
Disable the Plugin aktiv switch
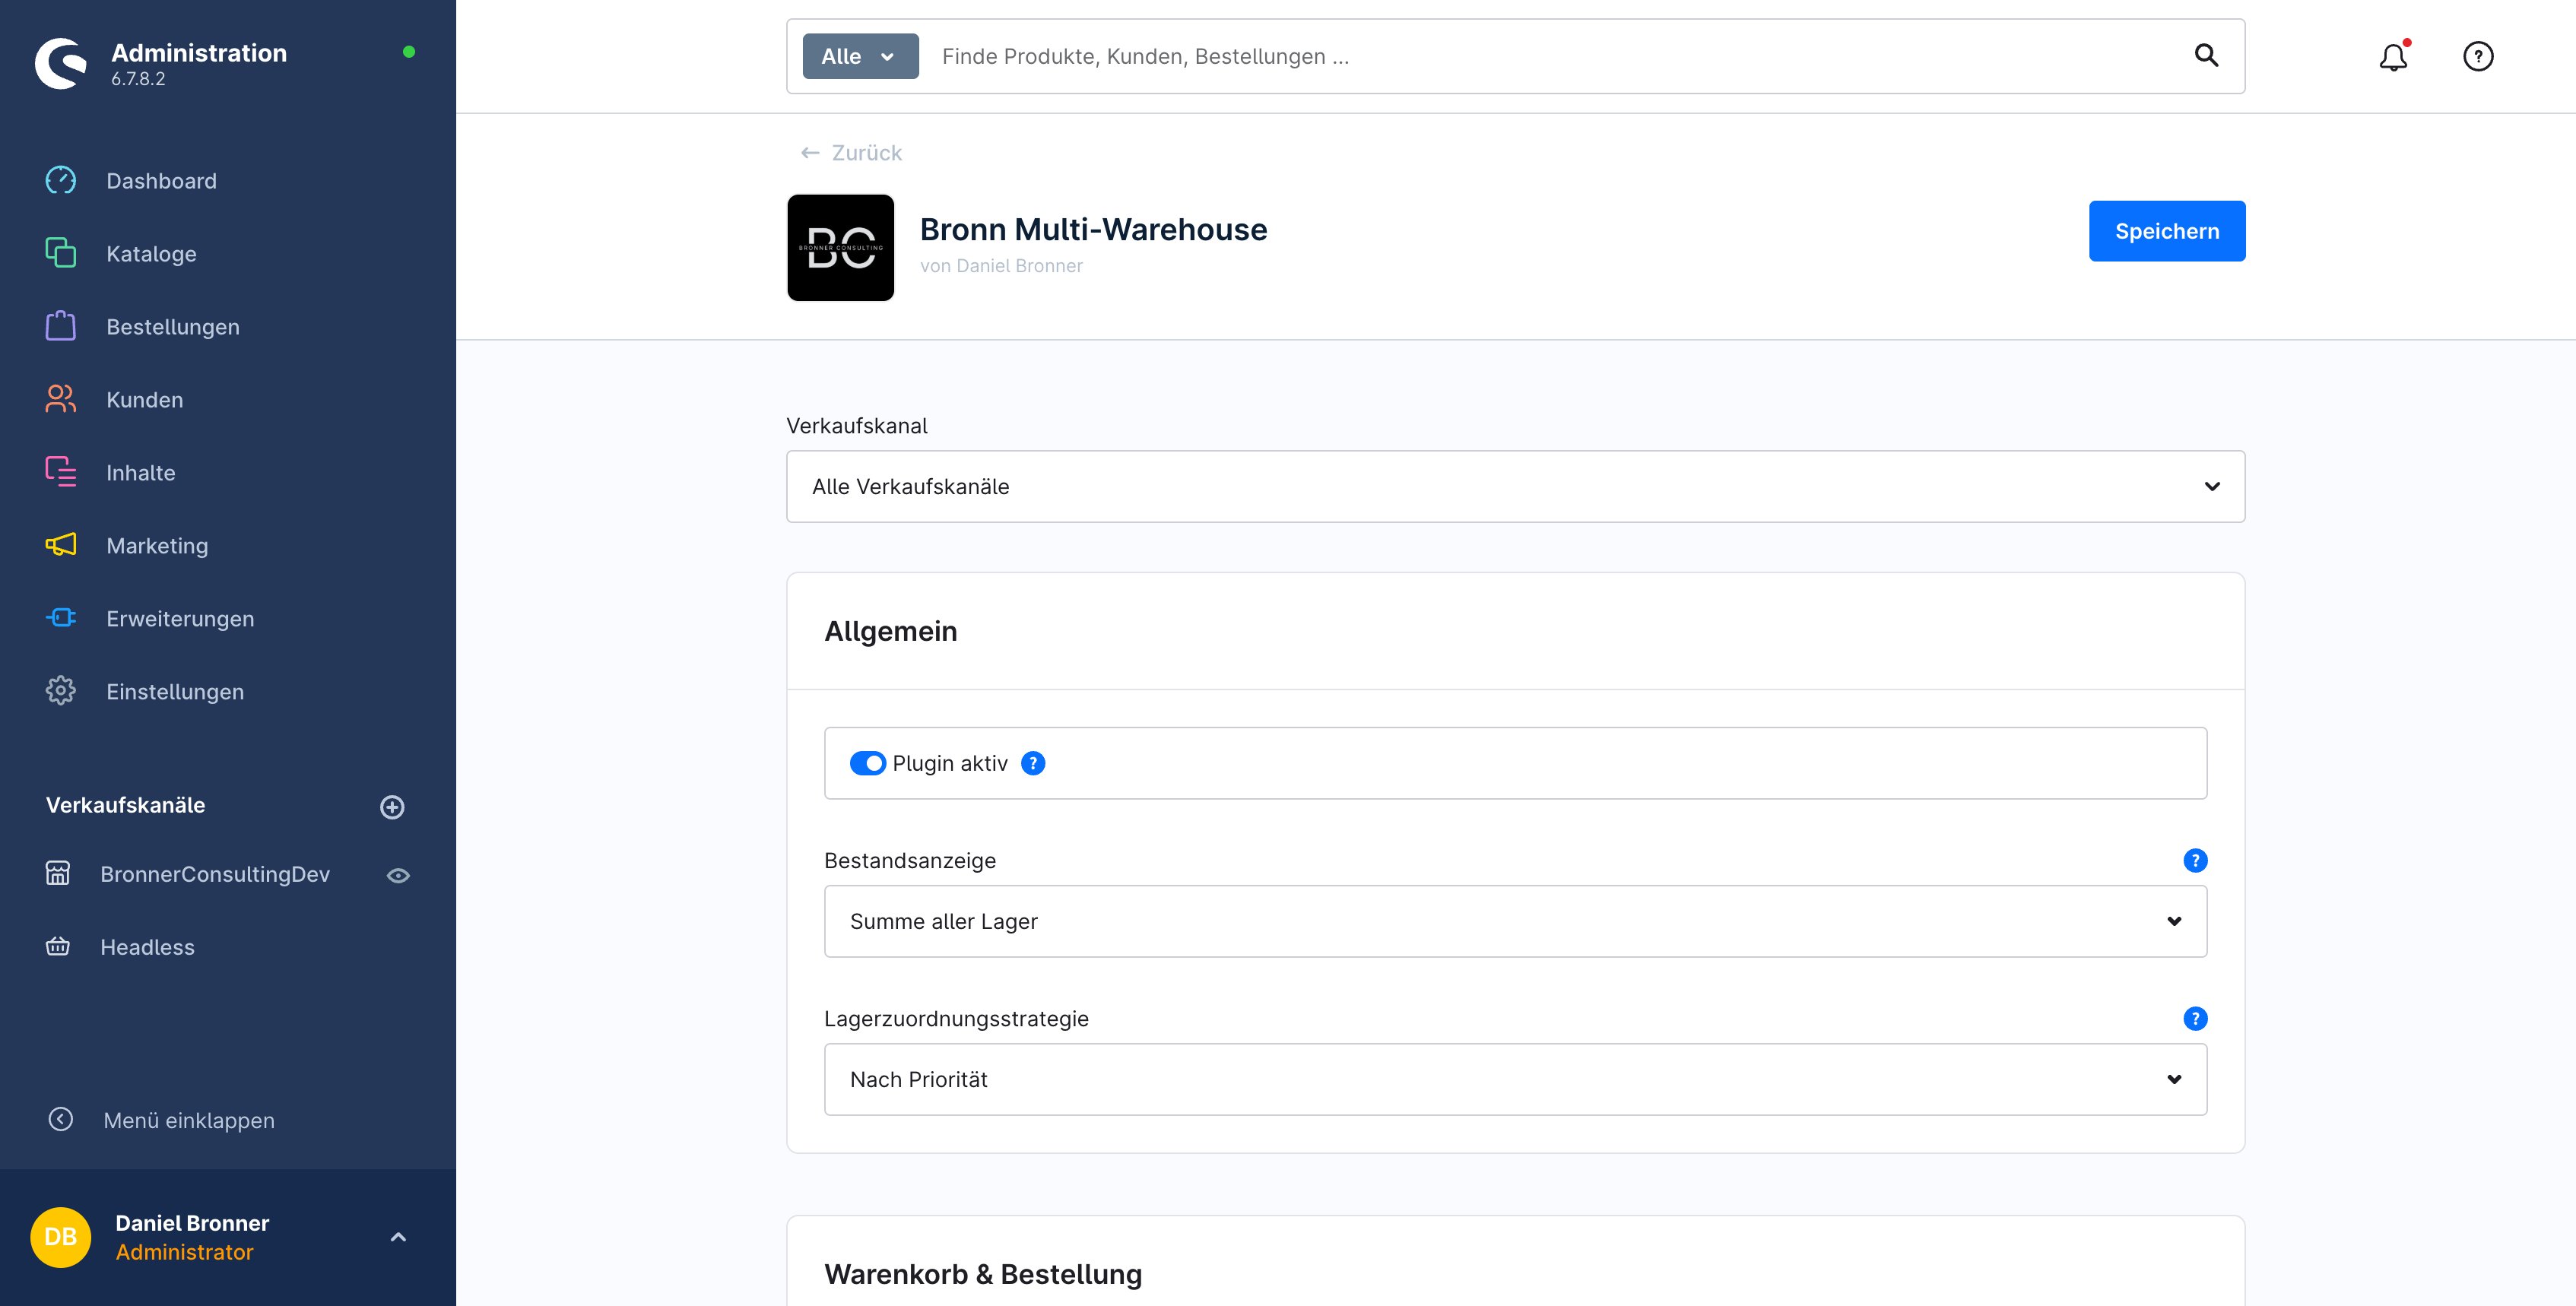[x=869, y=763]
